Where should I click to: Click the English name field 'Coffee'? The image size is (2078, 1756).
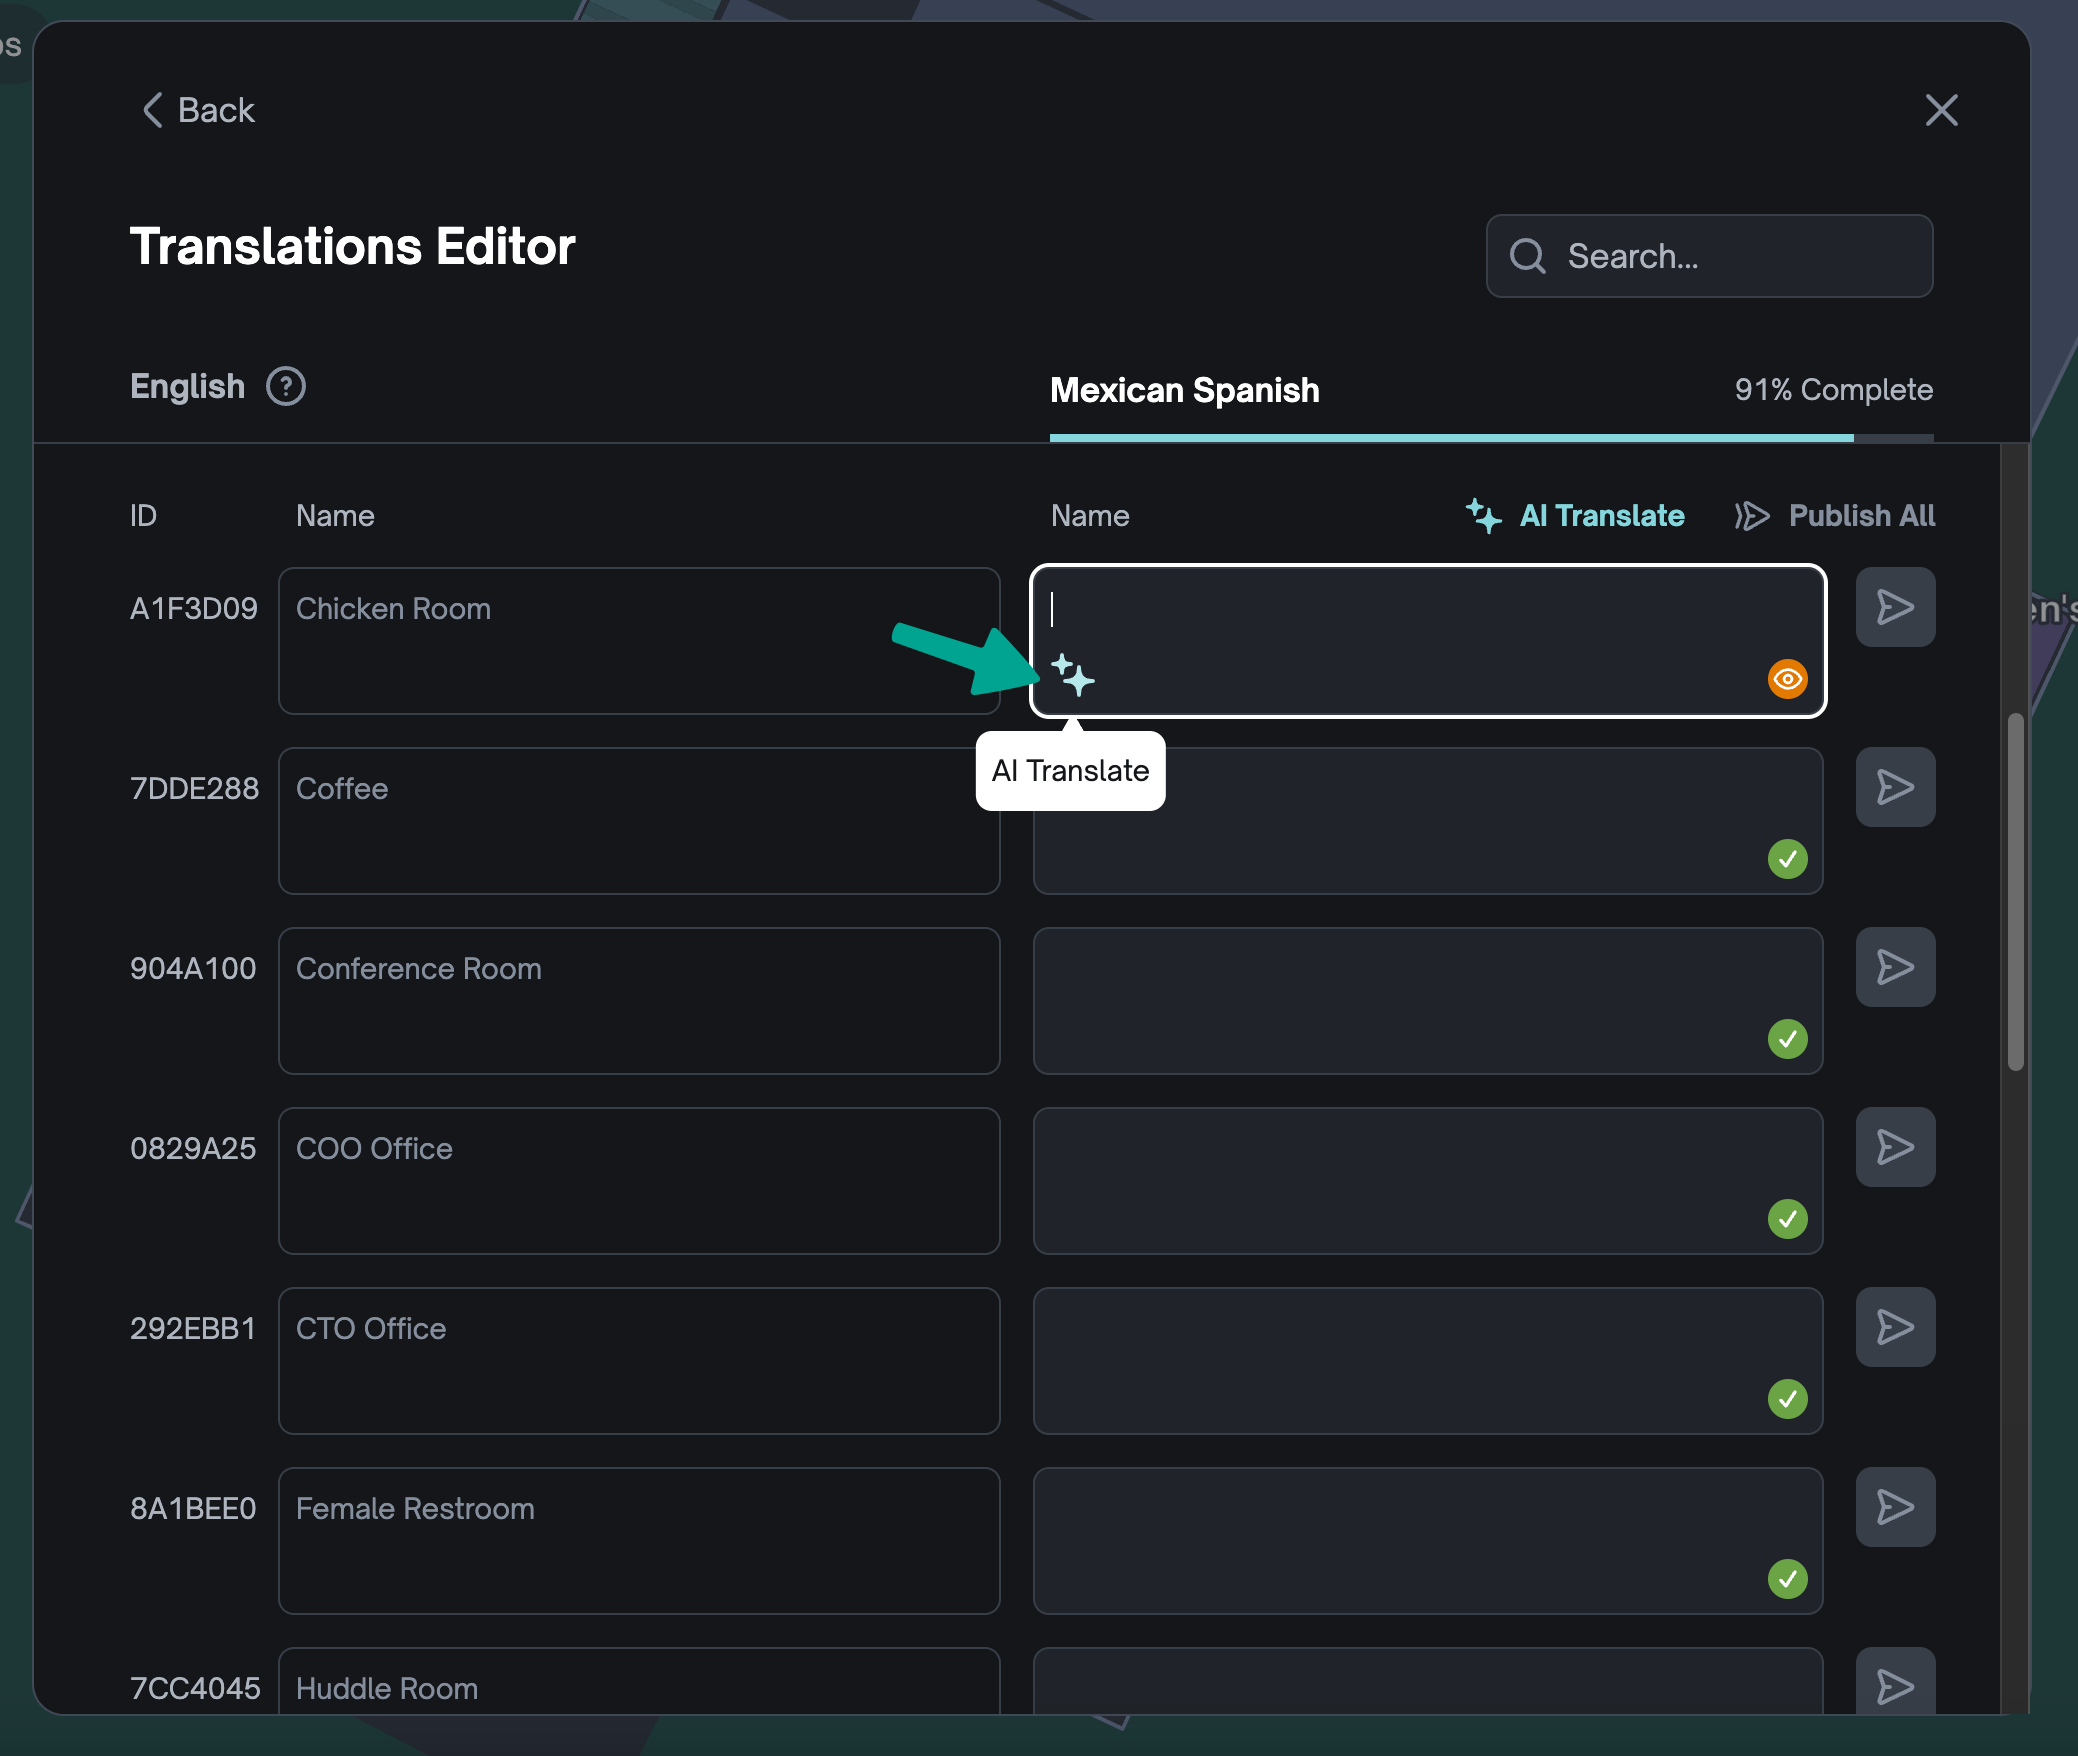point(639,821)
